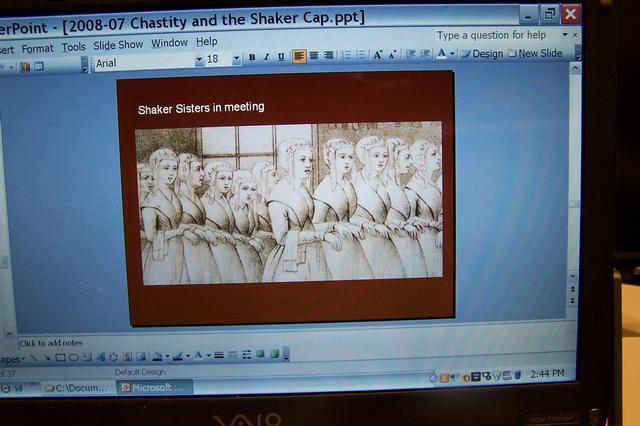Toggle bold formatting
640x426 pixels.
coord(252,57)
